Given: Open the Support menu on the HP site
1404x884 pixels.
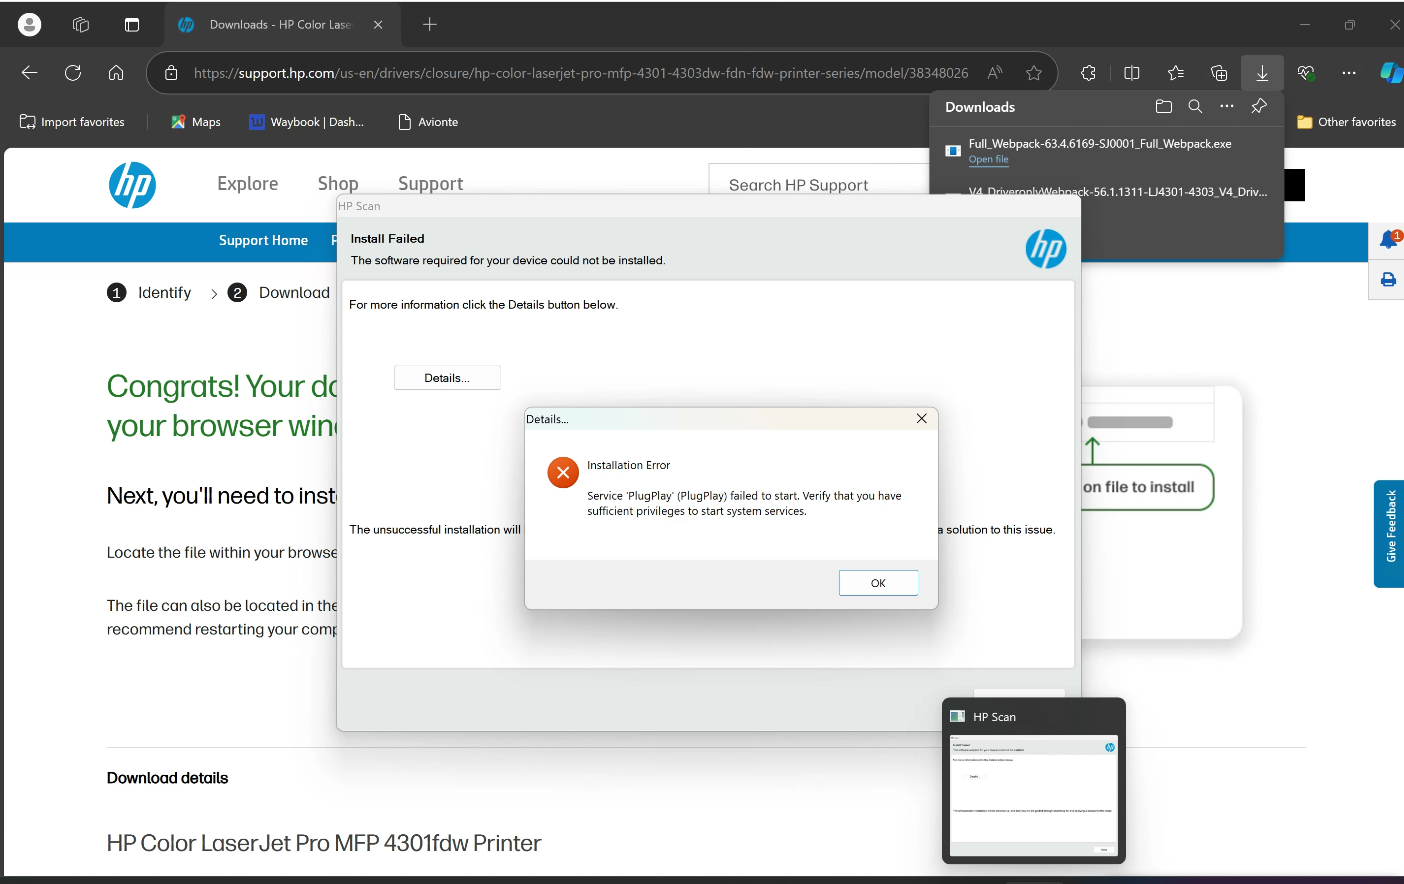Looking at the screenshot, I should point(430,184).
